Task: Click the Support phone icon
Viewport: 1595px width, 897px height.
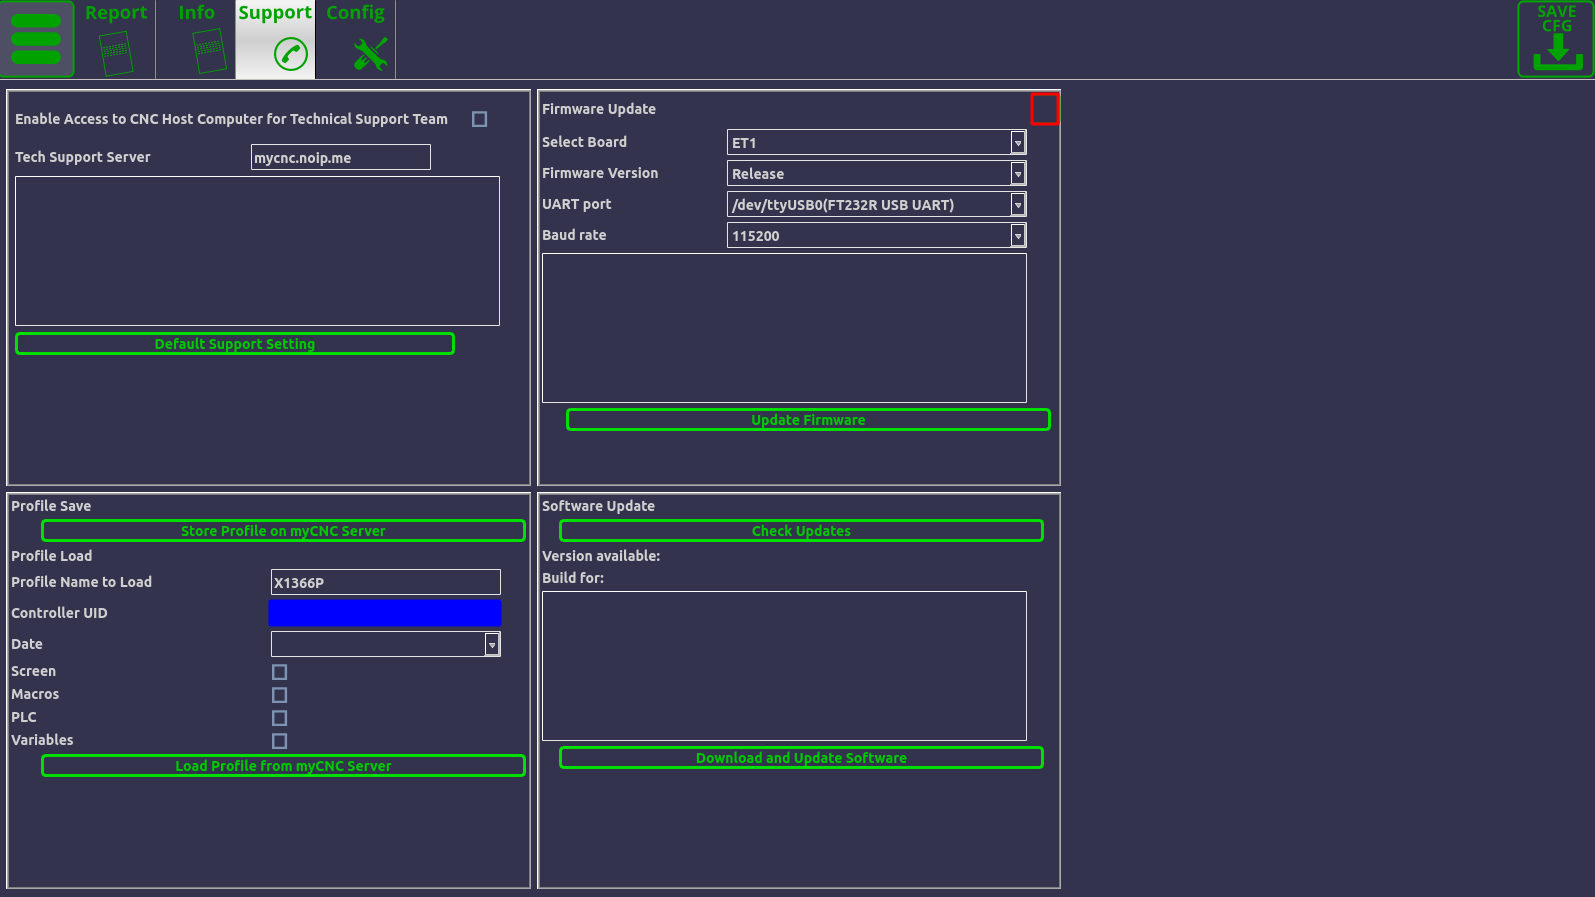Action: coord(290,54)
